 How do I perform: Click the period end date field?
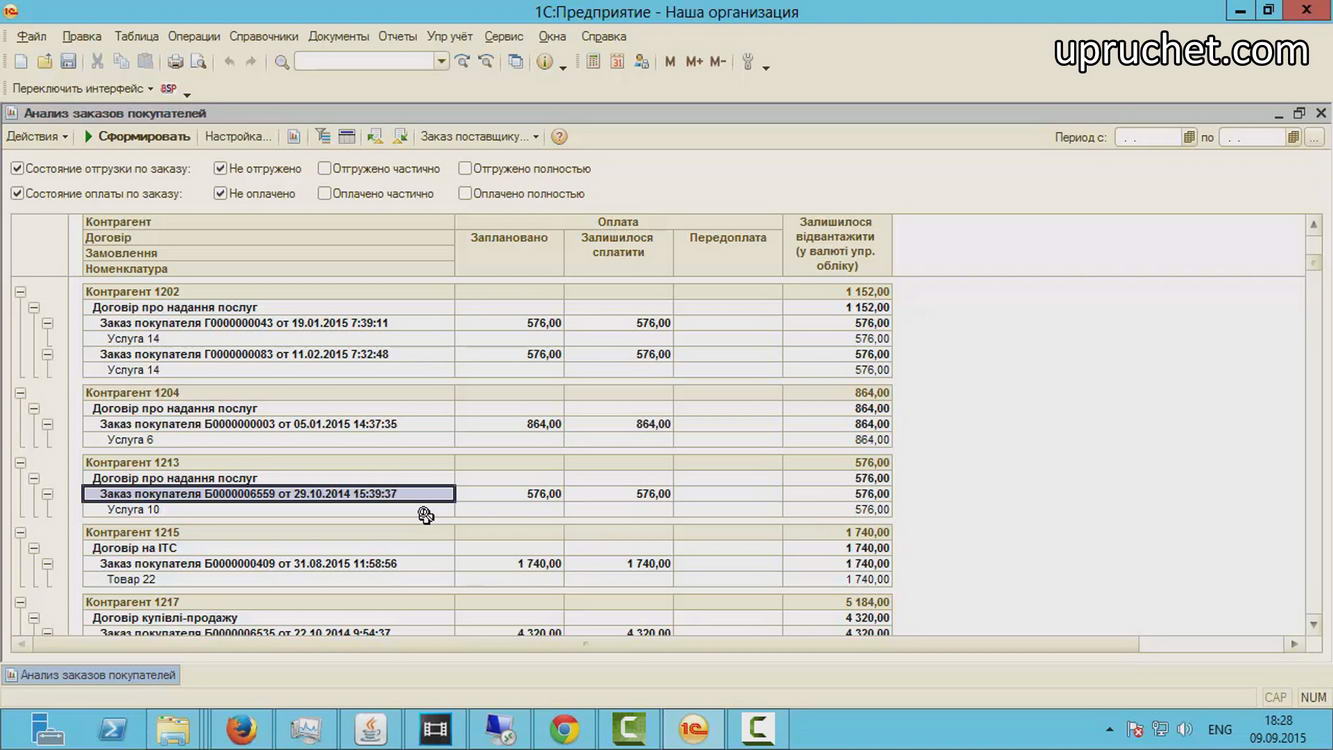[1252, 137]
